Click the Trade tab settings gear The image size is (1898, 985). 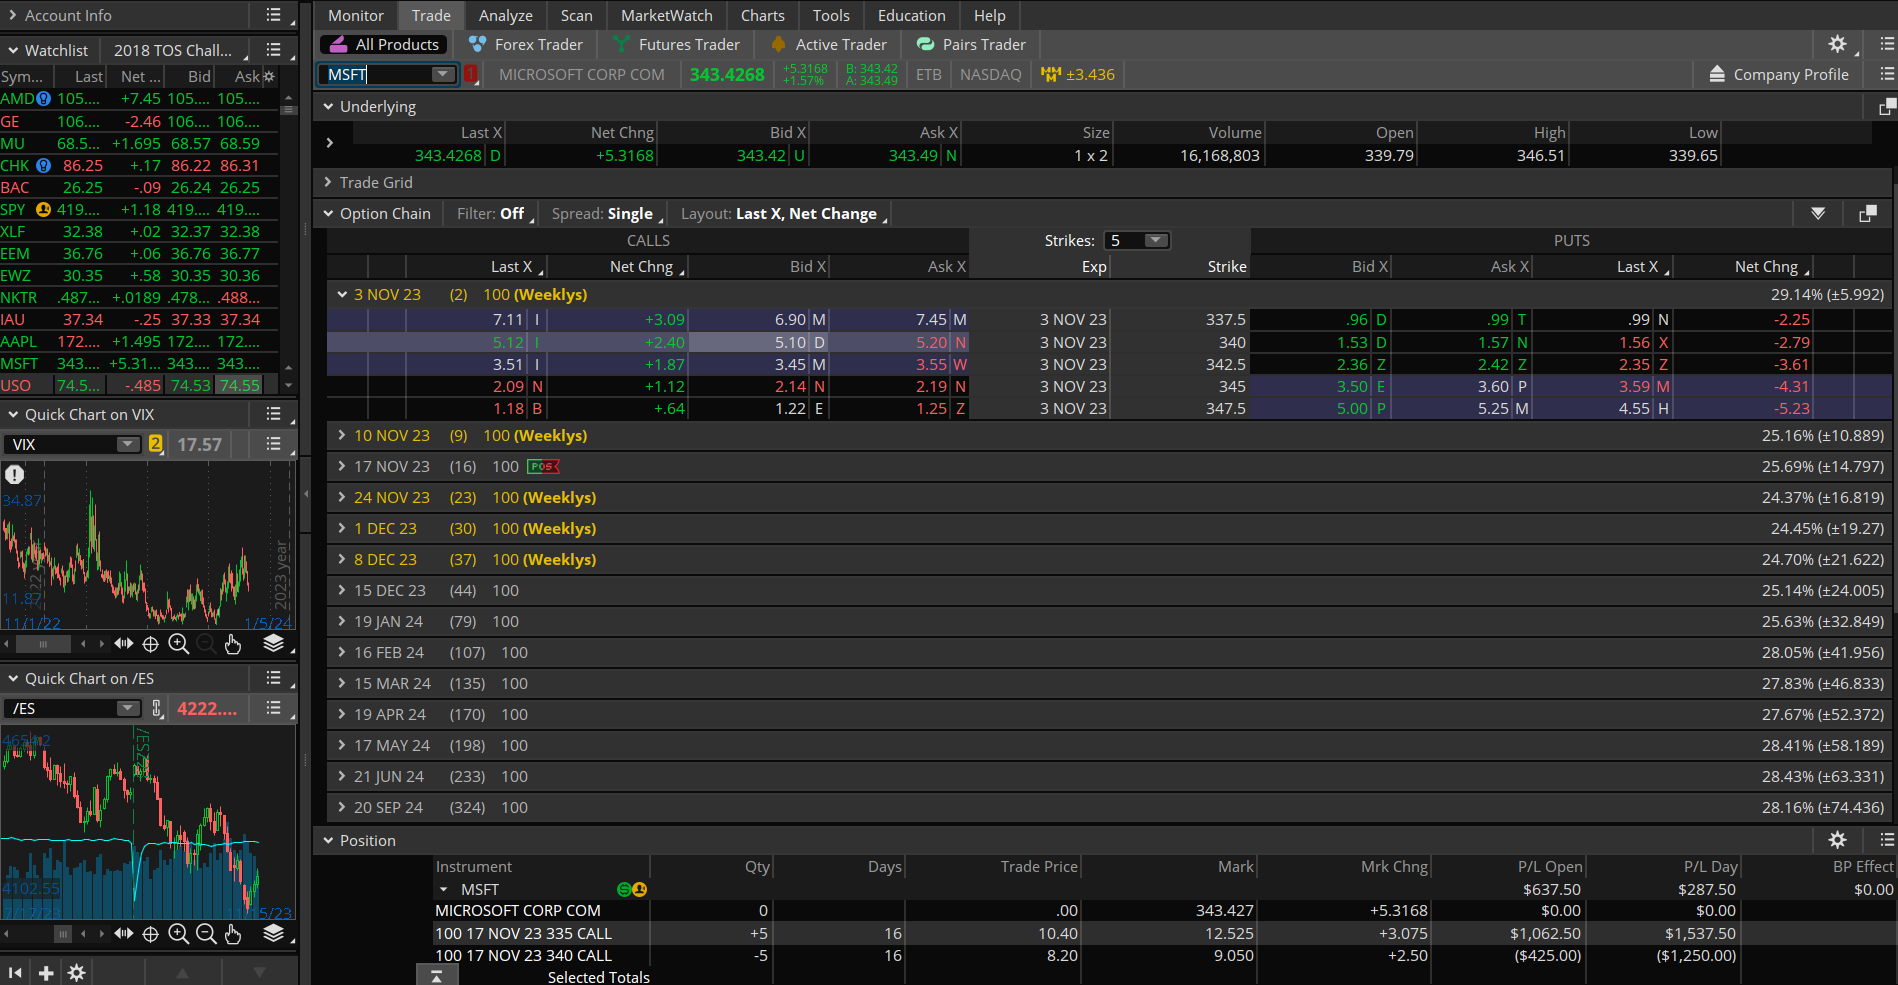tap(1837, 44)
